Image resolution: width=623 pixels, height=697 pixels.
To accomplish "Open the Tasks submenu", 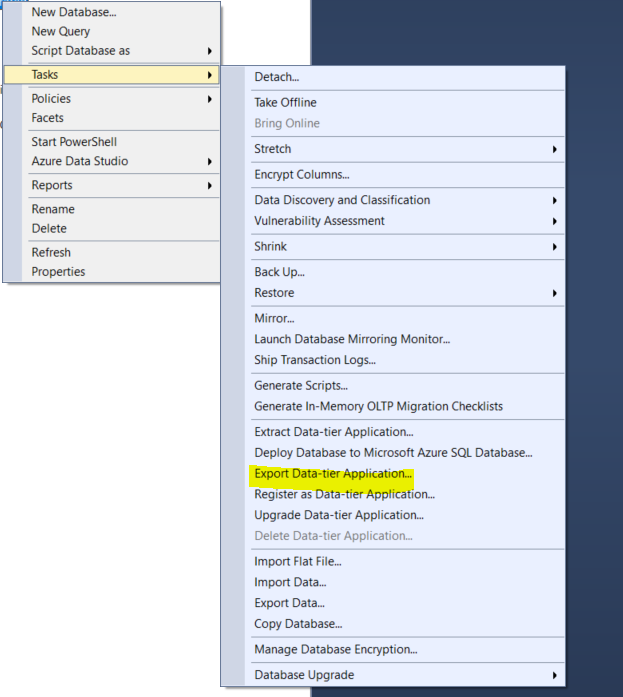I will [112, 75].
